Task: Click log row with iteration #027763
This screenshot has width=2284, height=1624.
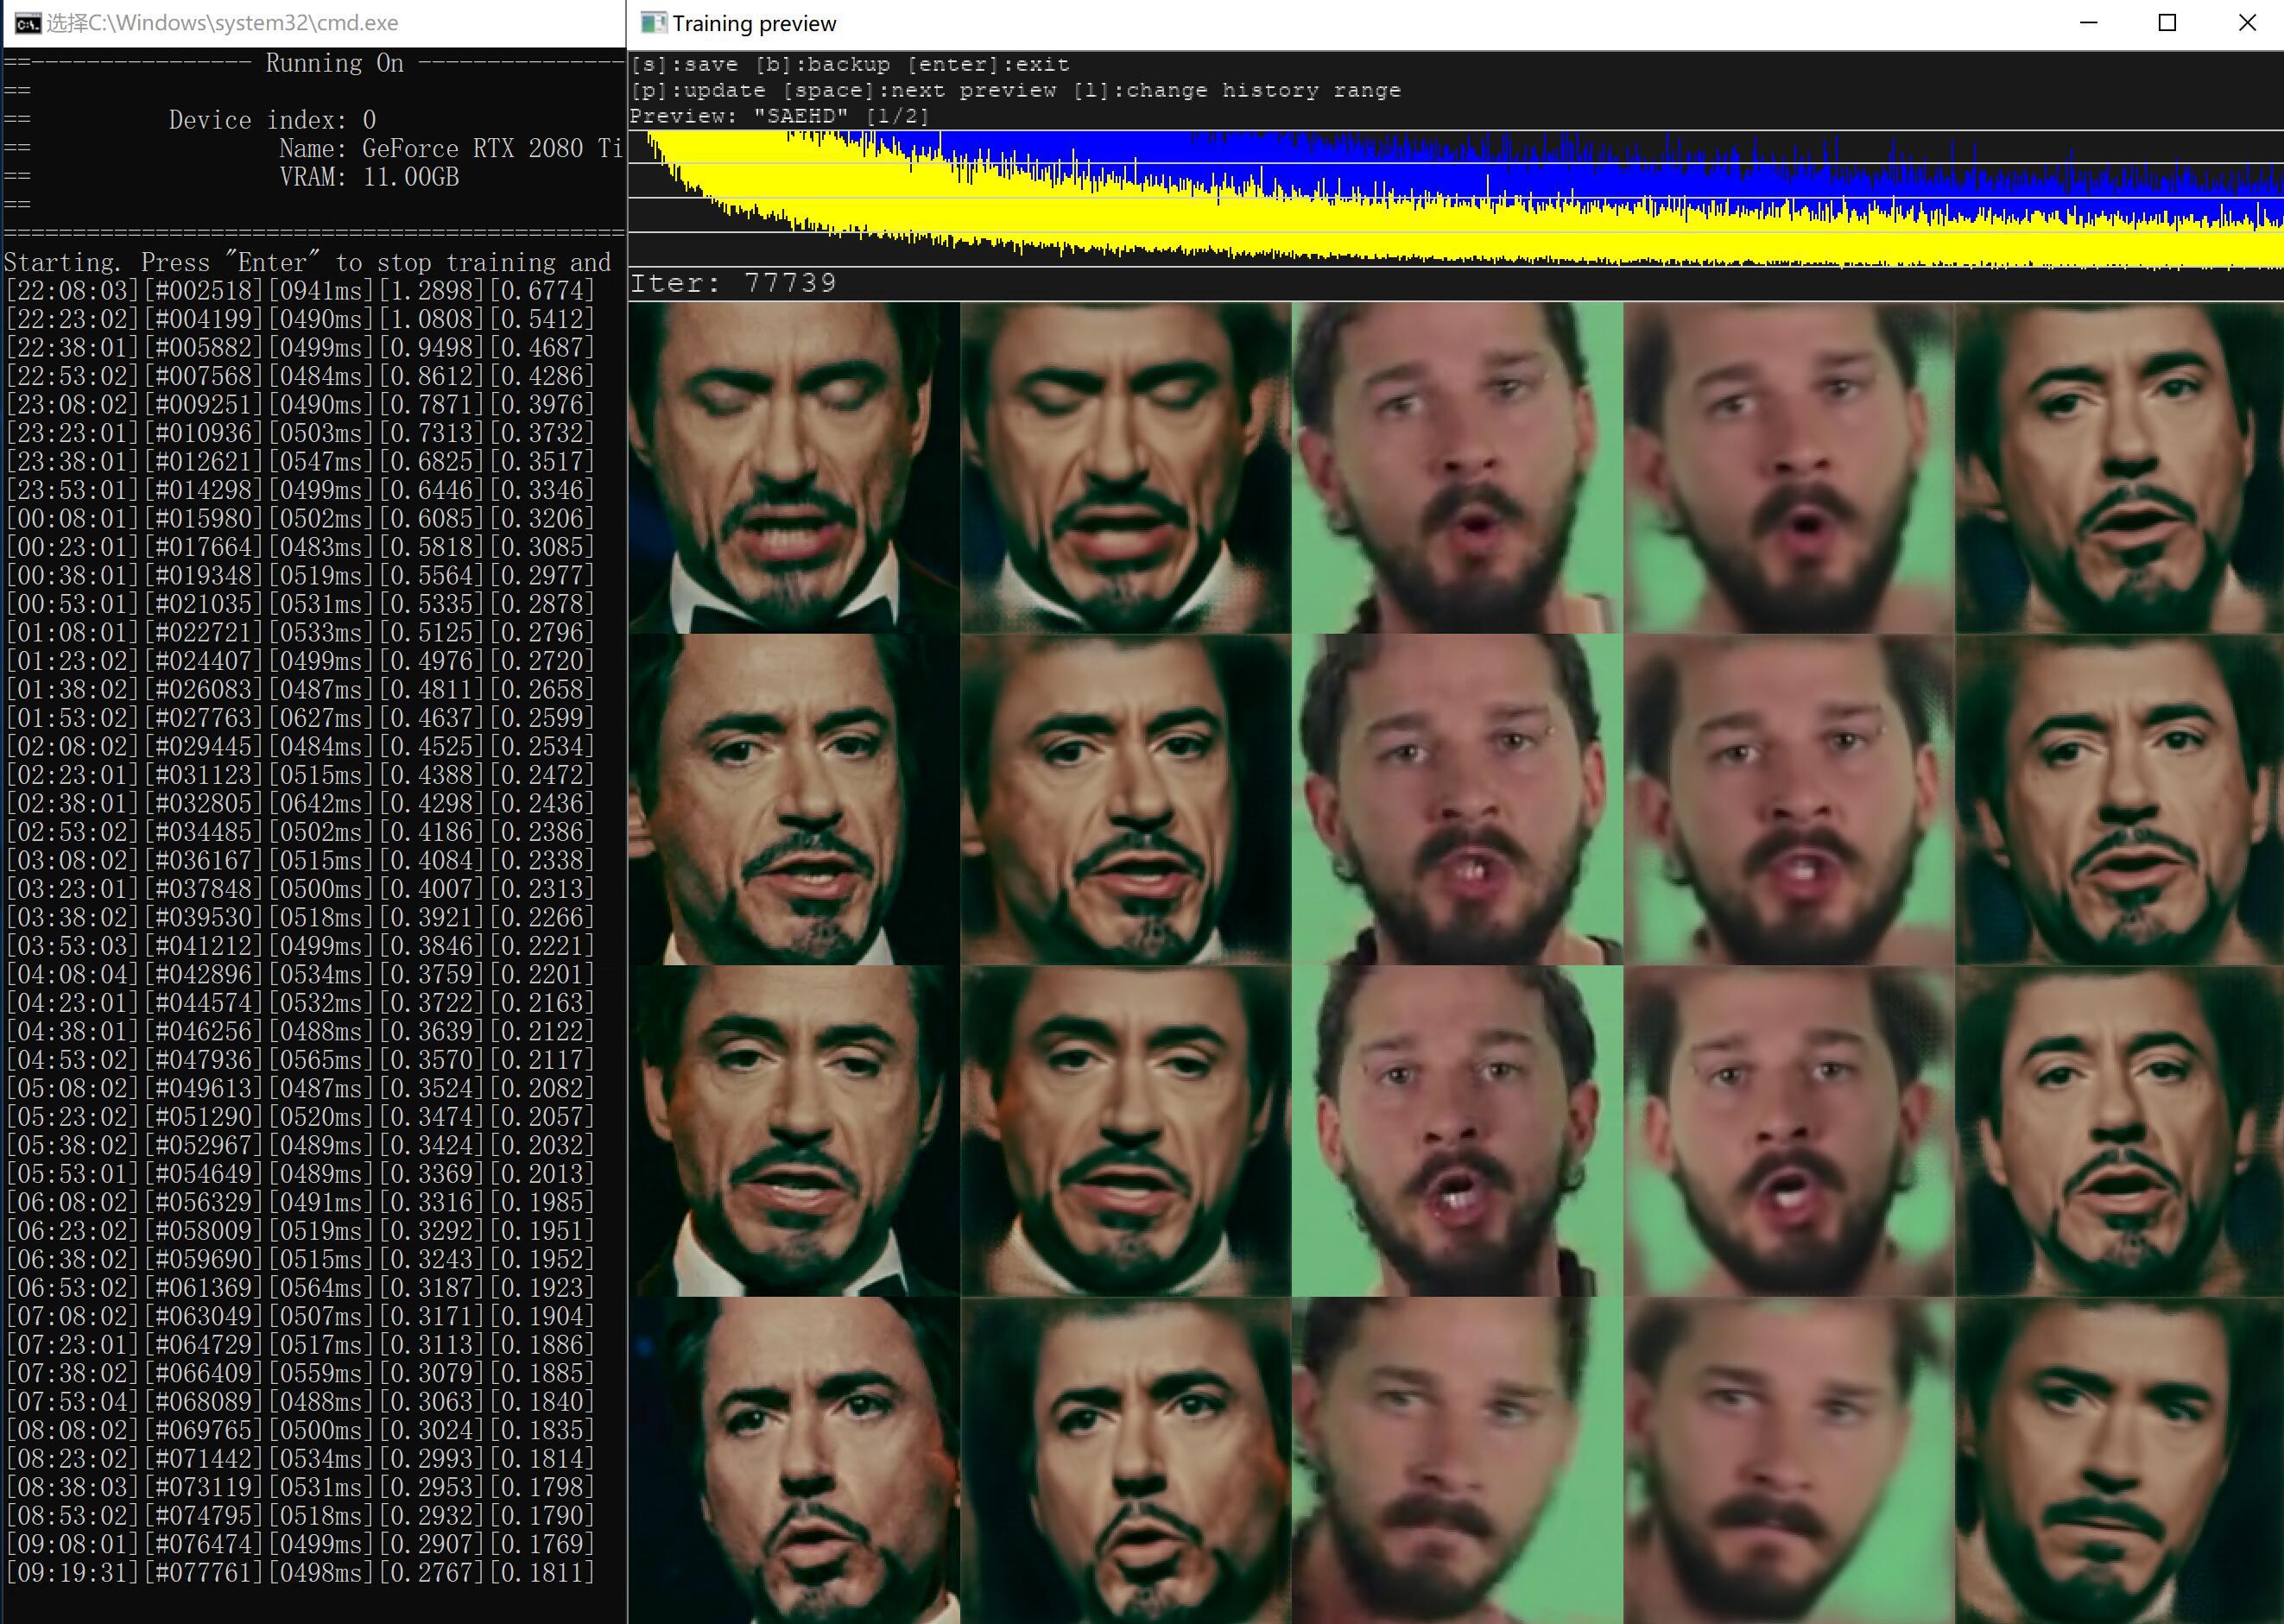Action: coord(300,718)
